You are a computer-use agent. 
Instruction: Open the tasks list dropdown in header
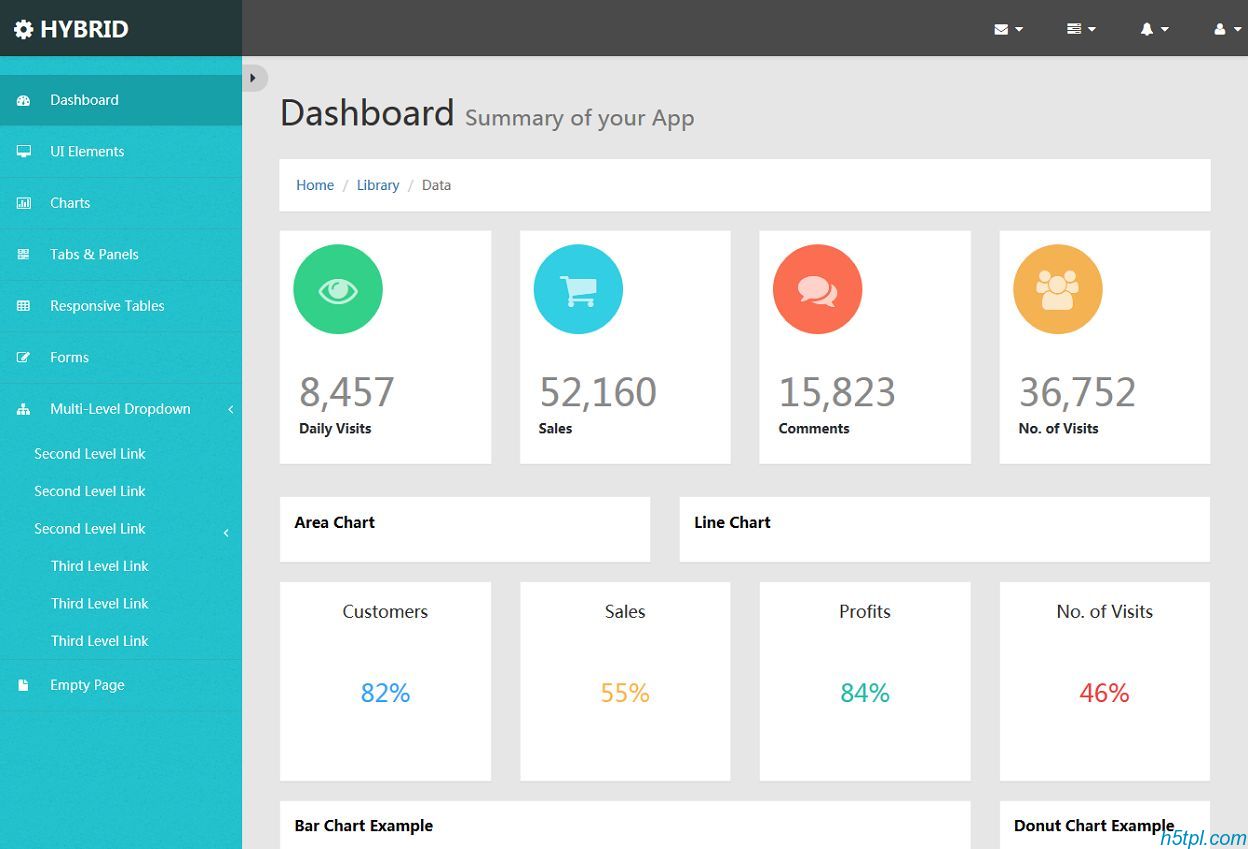click(x=1081, y=29)
